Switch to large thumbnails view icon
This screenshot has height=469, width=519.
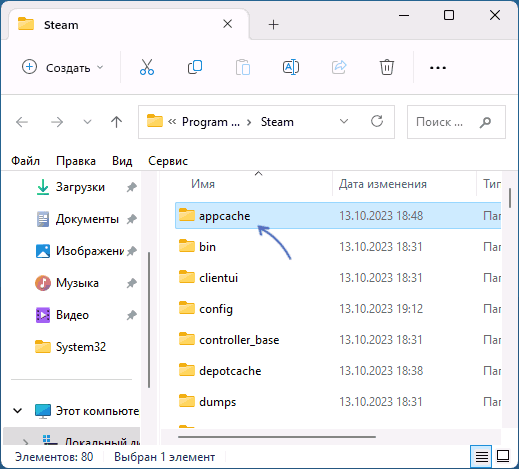click(x=503, y=456)
